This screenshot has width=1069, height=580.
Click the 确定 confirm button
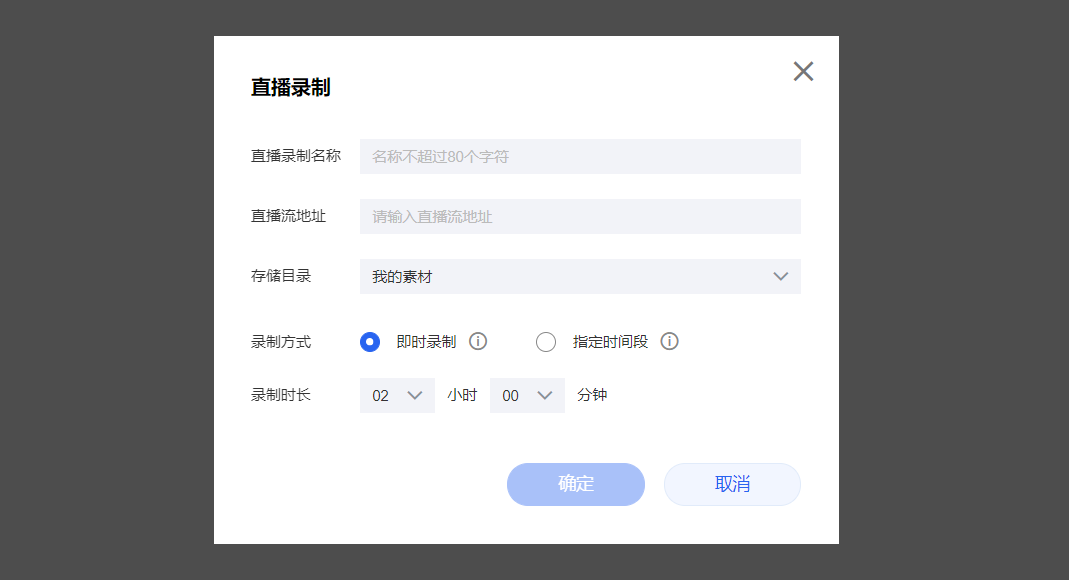click(x=576, y=485)
